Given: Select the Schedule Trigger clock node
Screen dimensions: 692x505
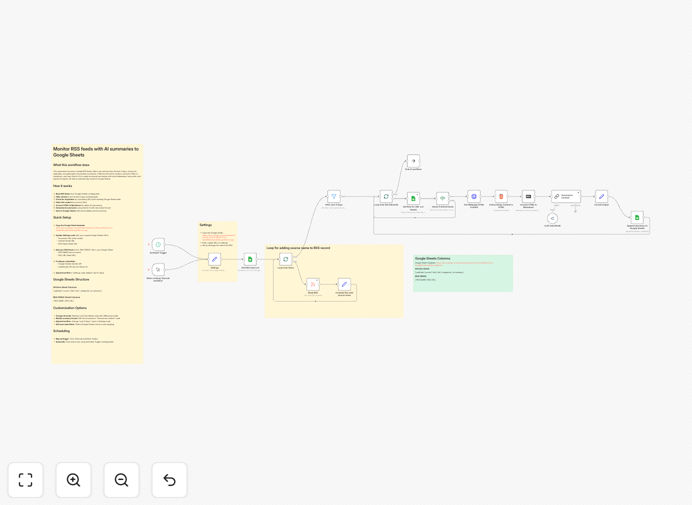Looking at the screenshot, I should pyautogui.click(x=158, y=244).
